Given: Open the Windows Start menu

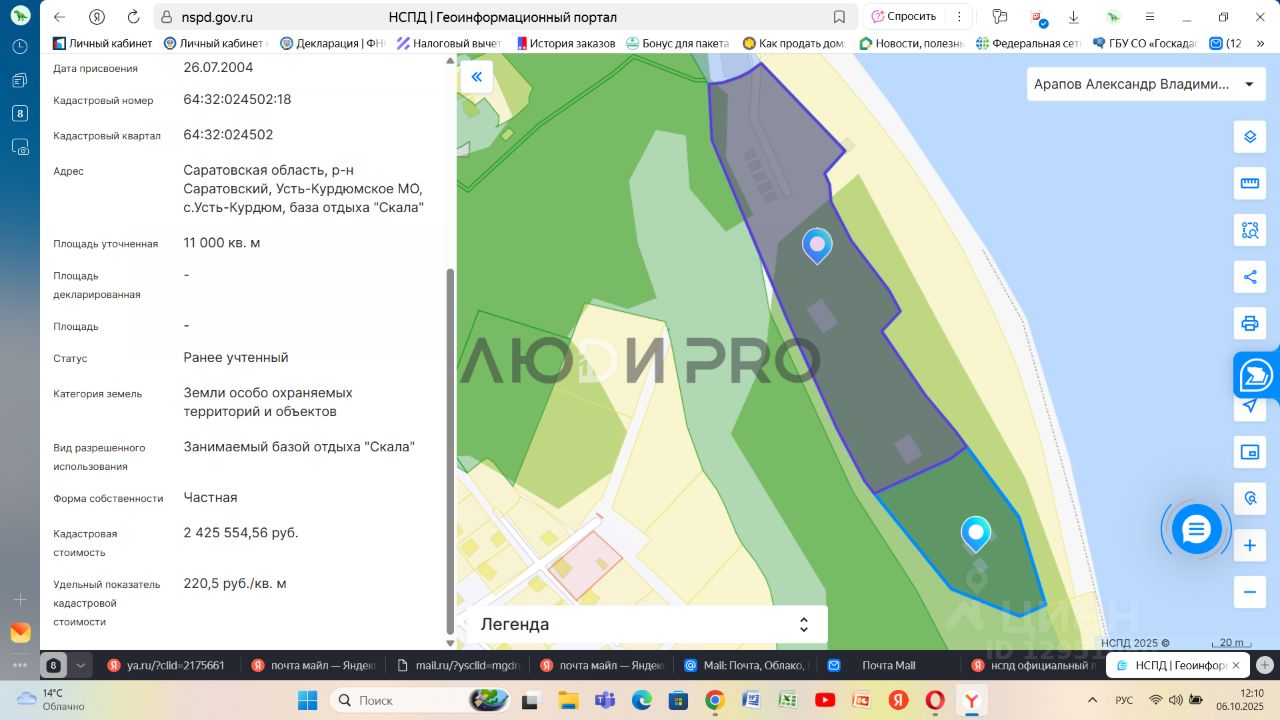Looking at the screenshot, I should coord(307,700).
